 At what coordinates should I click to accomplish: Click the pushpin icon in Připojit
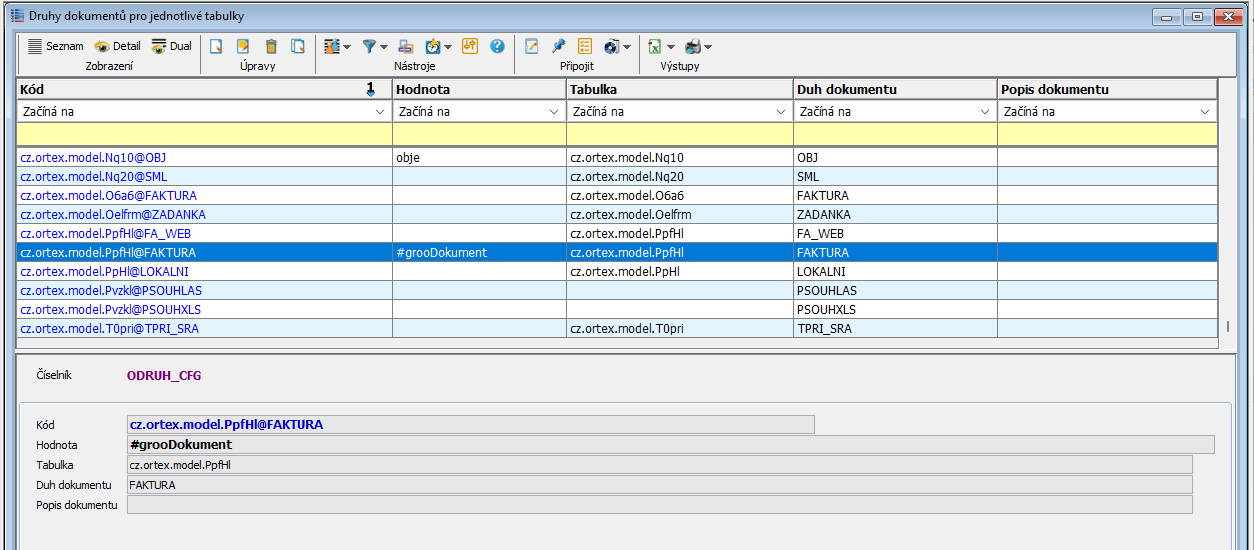click(x=558, y=46)
